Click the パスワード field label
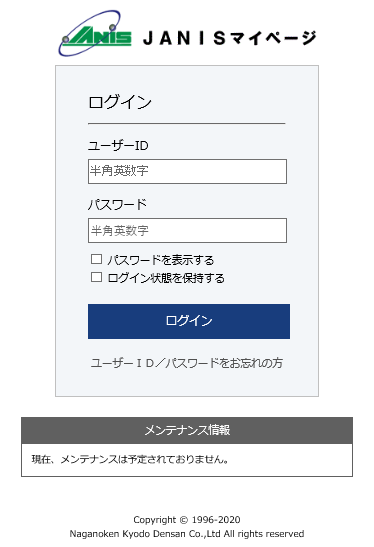 [x=118, y=204]
